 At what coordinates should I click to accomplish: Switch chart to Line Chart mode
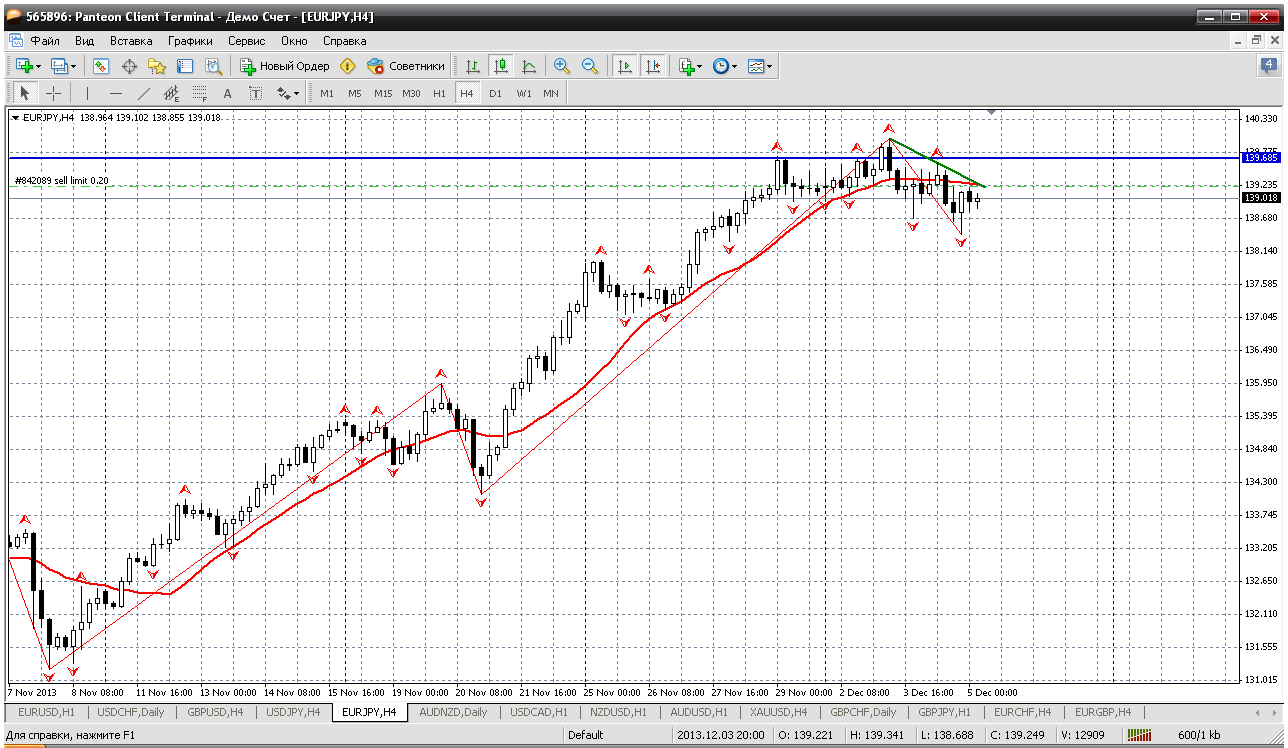[528, 66]
